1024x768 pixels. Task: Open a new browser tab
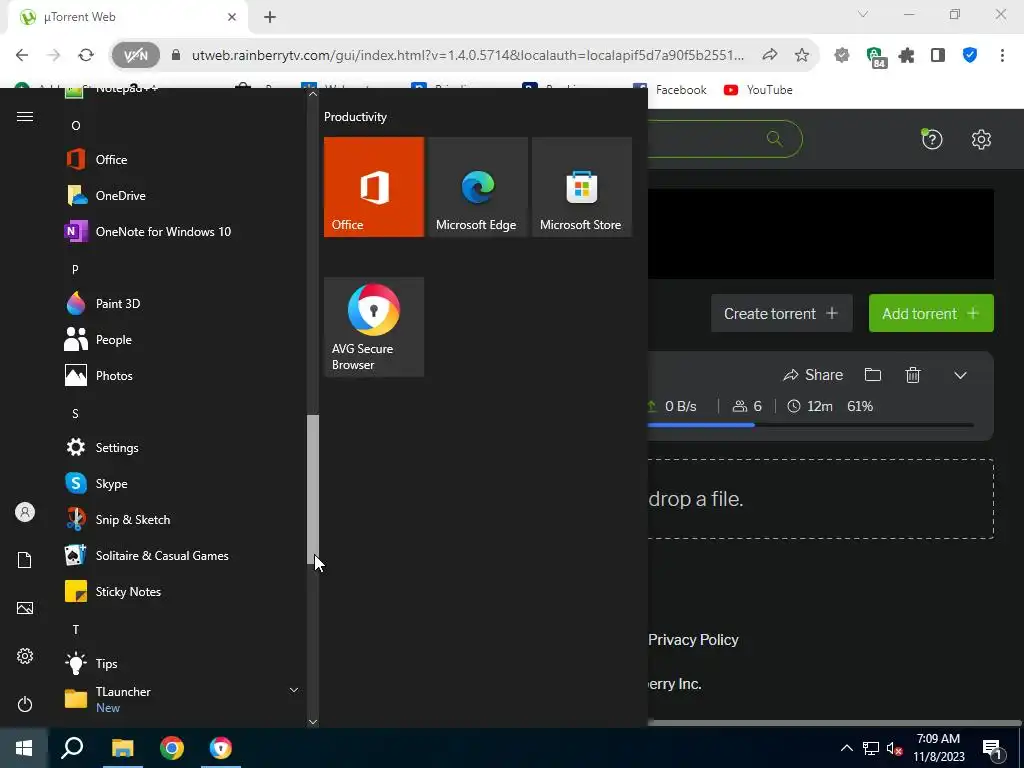tap(270, 17)
